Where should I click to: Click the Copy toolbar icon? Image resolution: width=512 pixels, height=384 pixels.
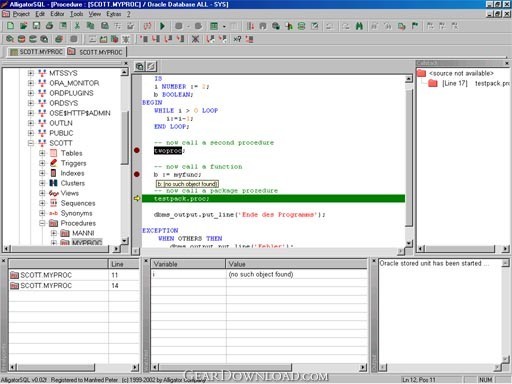pos(90,26)
